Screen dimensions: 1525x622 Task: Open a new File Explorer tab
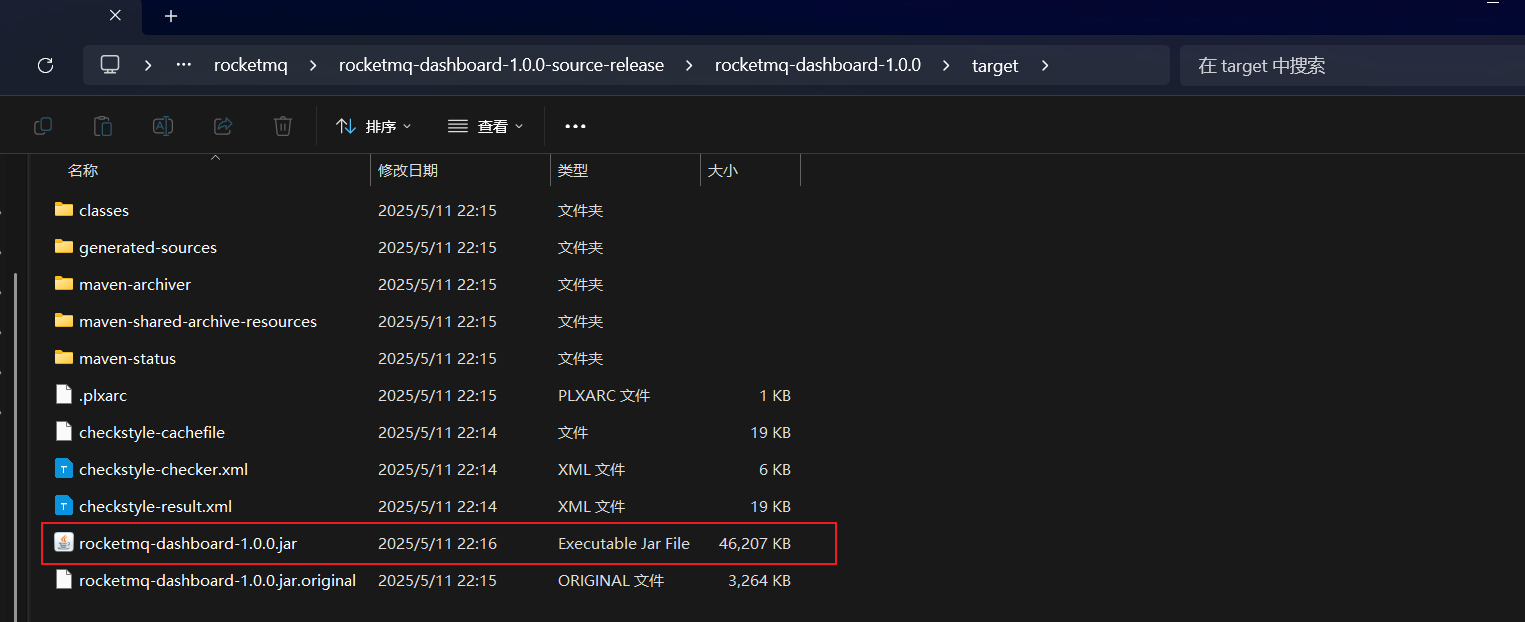pos(171,16)
